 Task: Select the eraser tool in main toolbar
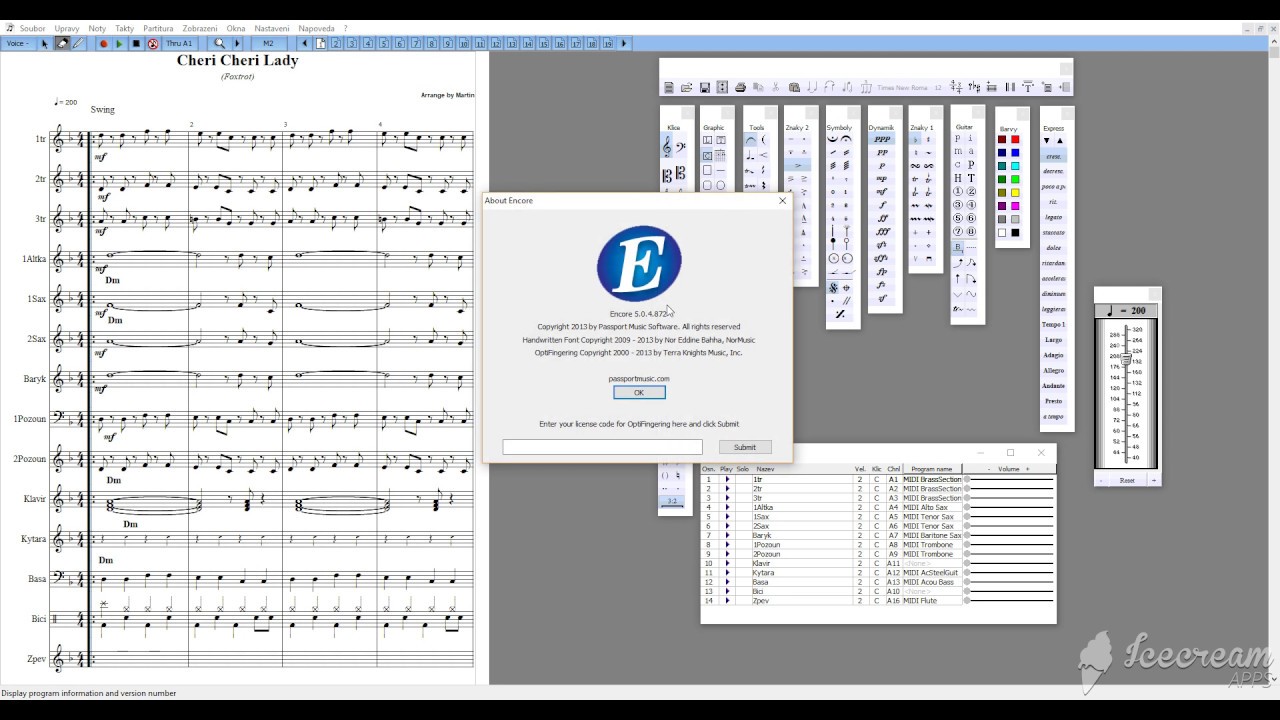62,44
